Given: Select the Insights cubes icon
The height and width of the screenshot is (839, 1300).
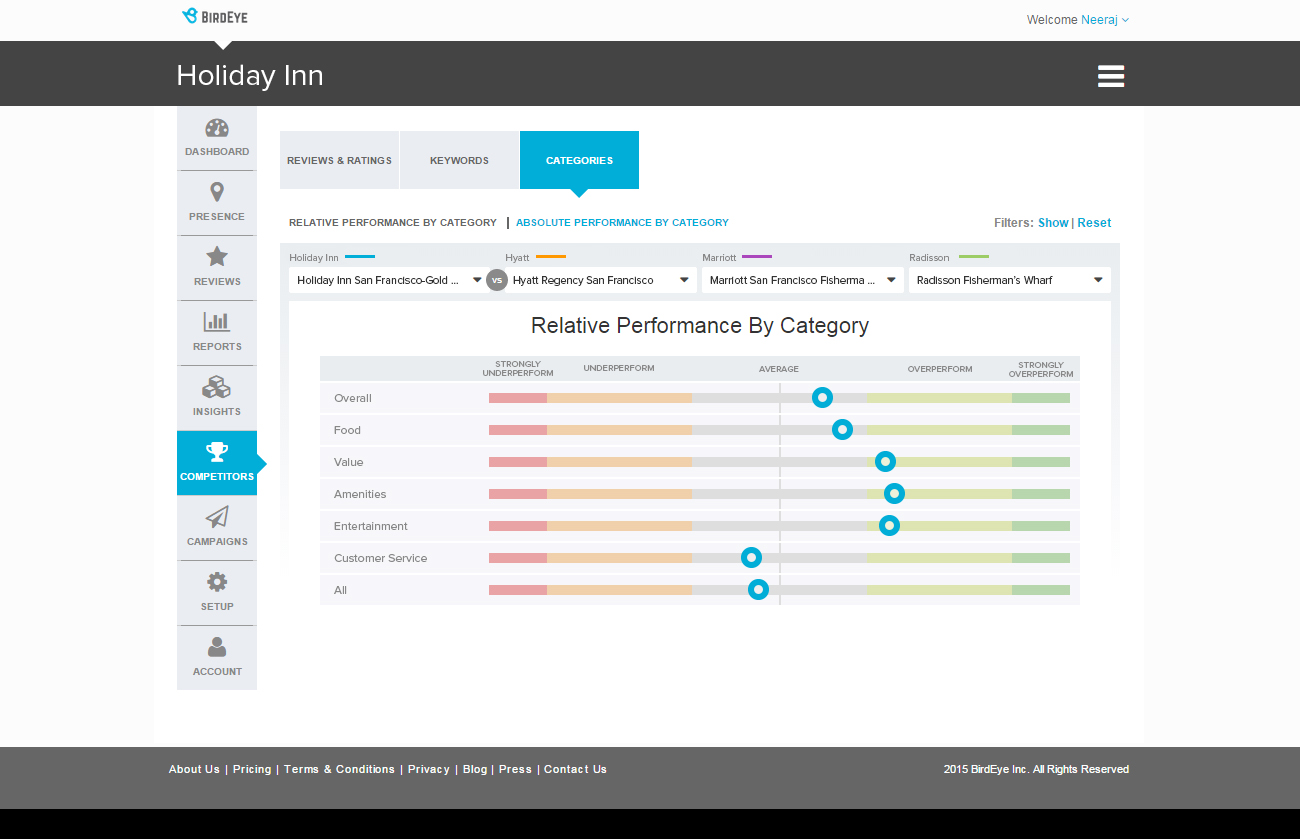Looking at the screenshot, I should [x=217, y=387].
